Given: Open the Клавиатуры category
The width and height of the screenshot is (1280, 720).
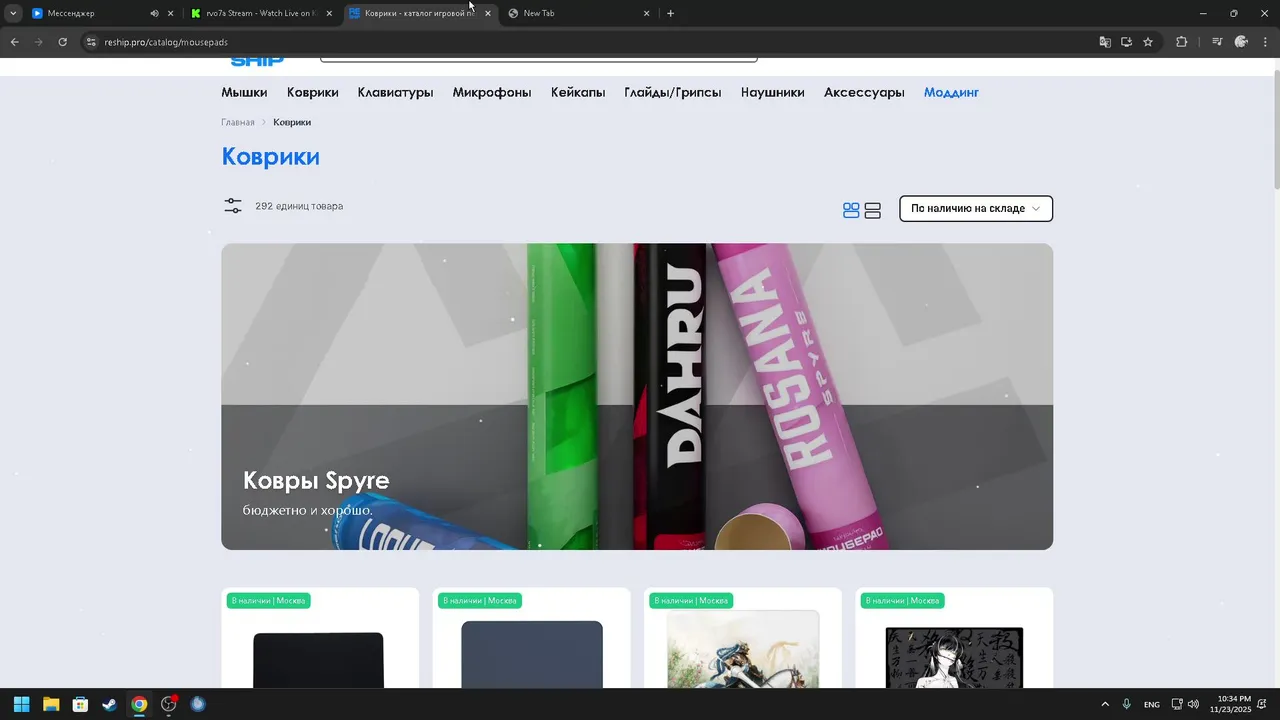Looking at the screenshot, I should [x=395, y=92].
